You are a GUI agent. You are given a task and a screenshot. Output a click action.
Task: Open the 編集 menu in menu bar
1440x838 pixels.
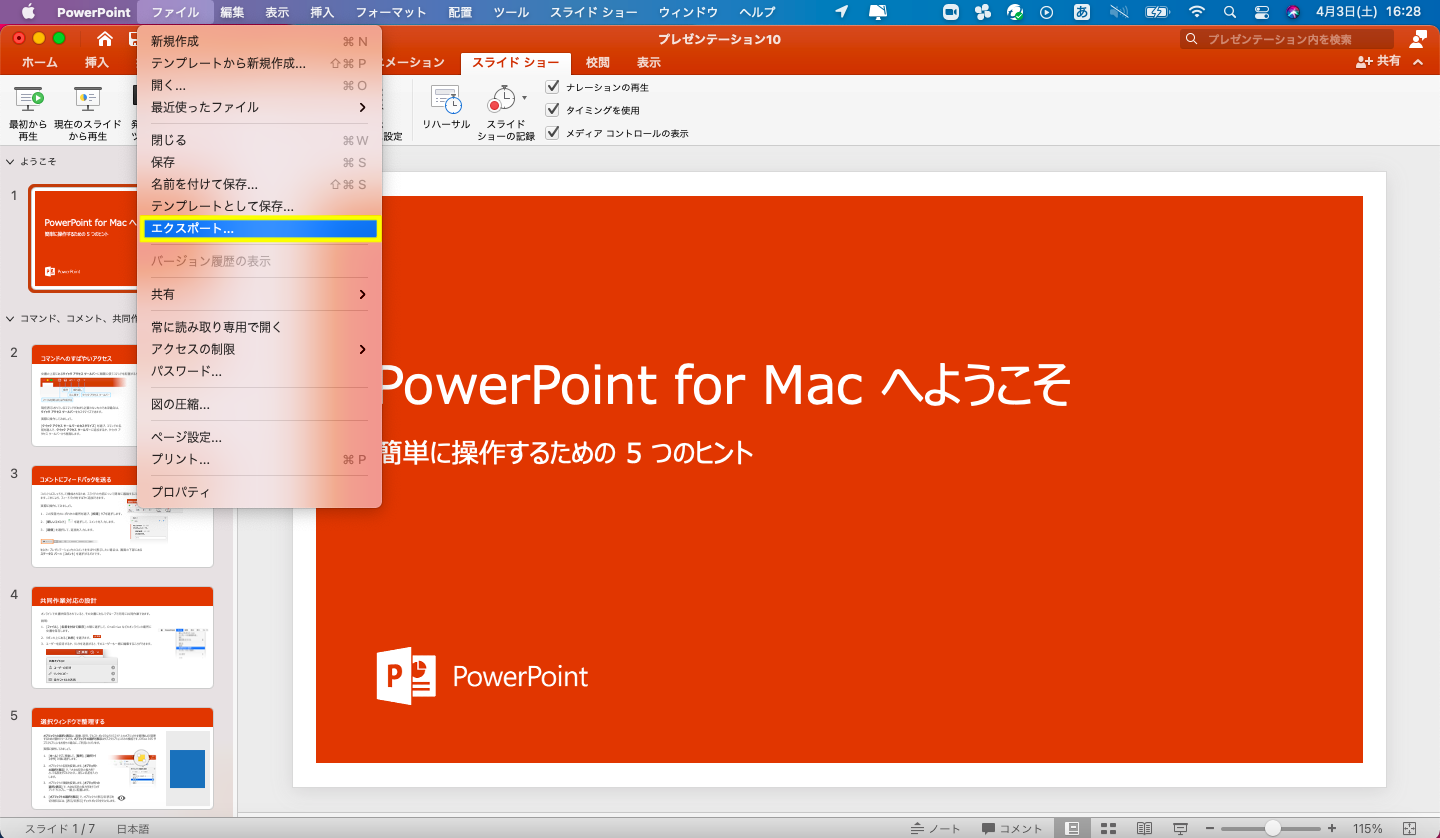pyautogui.click(x=232, y=12)
